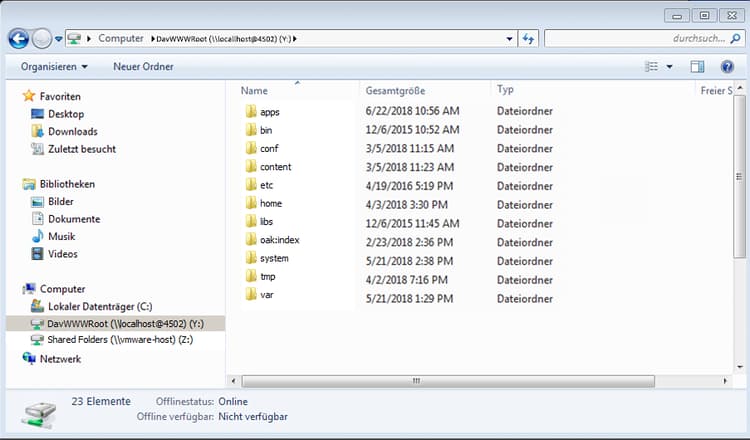
Task: Maximize the Explorer window
Action: click(x=705, y=16)
